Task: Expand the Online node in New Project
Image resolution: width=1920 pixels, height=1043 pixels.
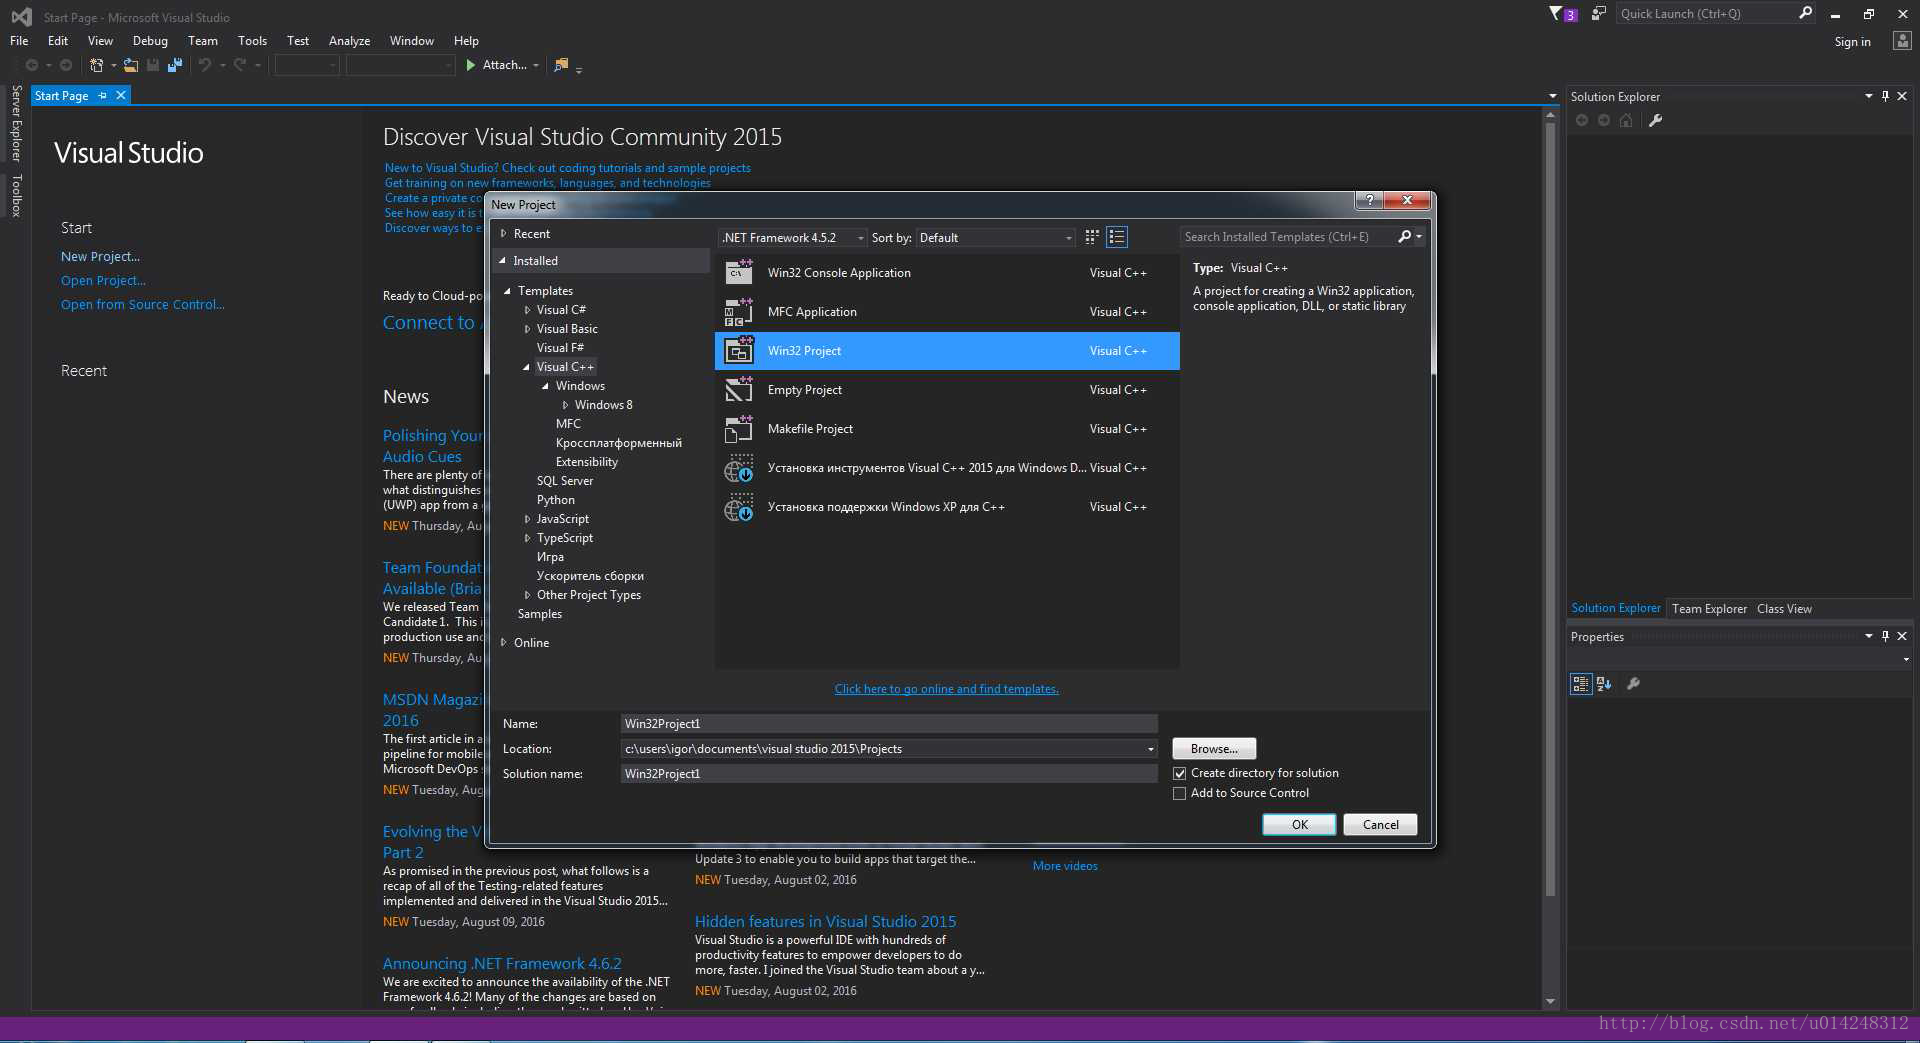Action: [x=504, y=643]
